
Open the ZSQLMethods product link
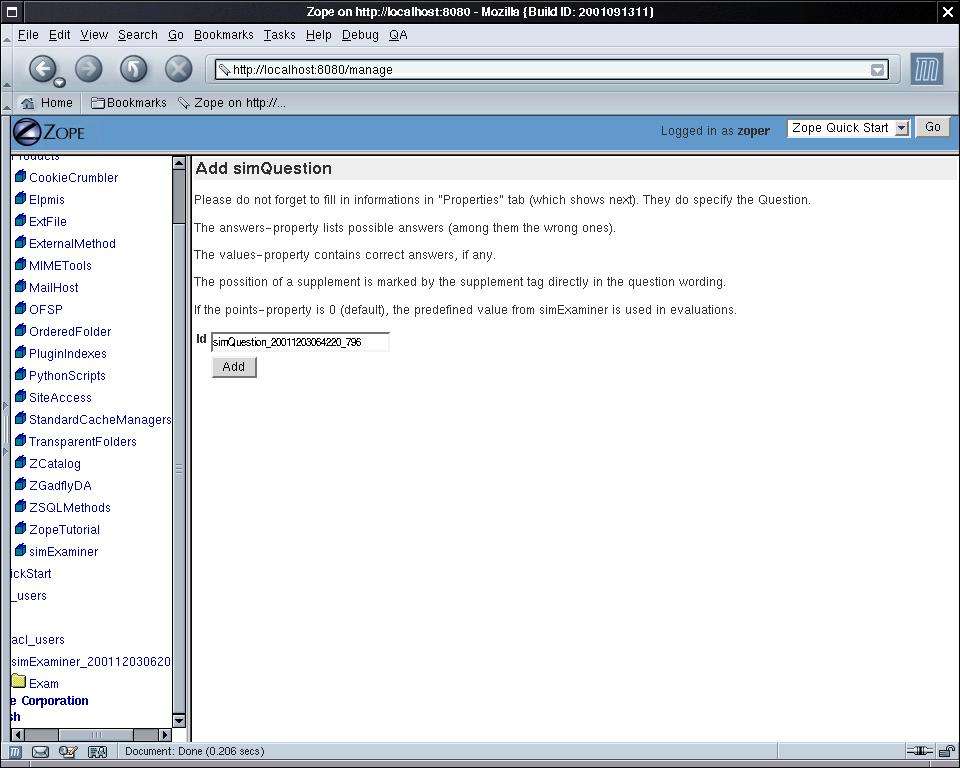(70, 508)
